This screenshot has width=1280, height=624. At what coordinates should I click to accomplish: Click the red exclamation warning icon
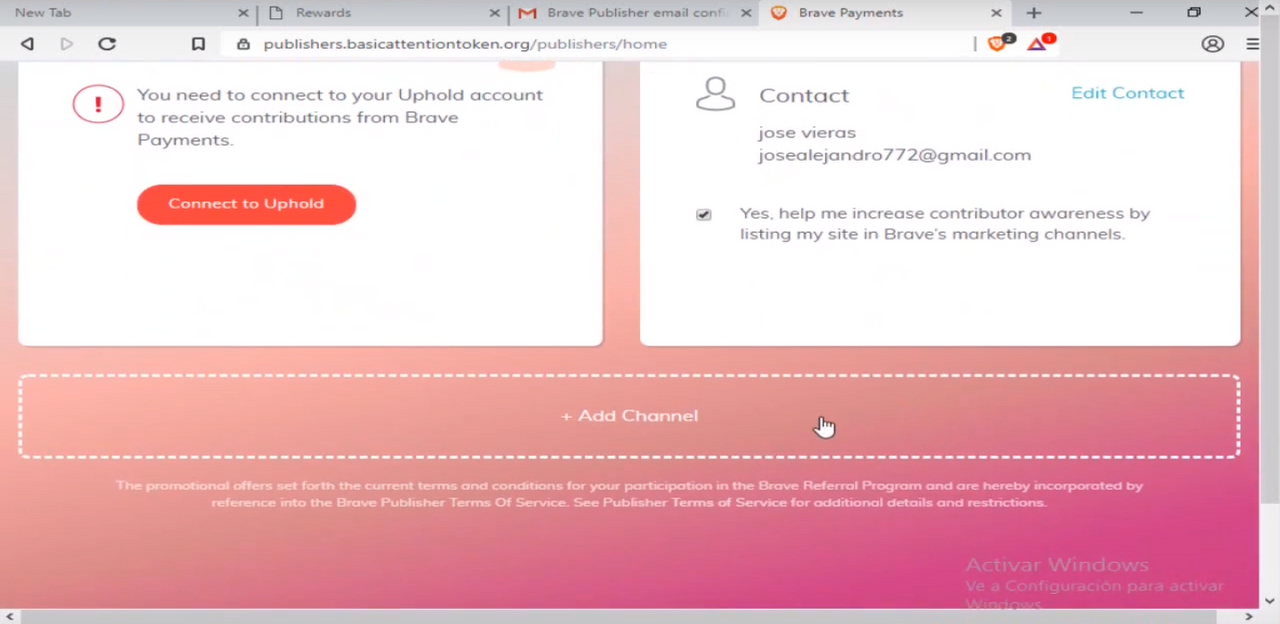click(x=98, y=104)
